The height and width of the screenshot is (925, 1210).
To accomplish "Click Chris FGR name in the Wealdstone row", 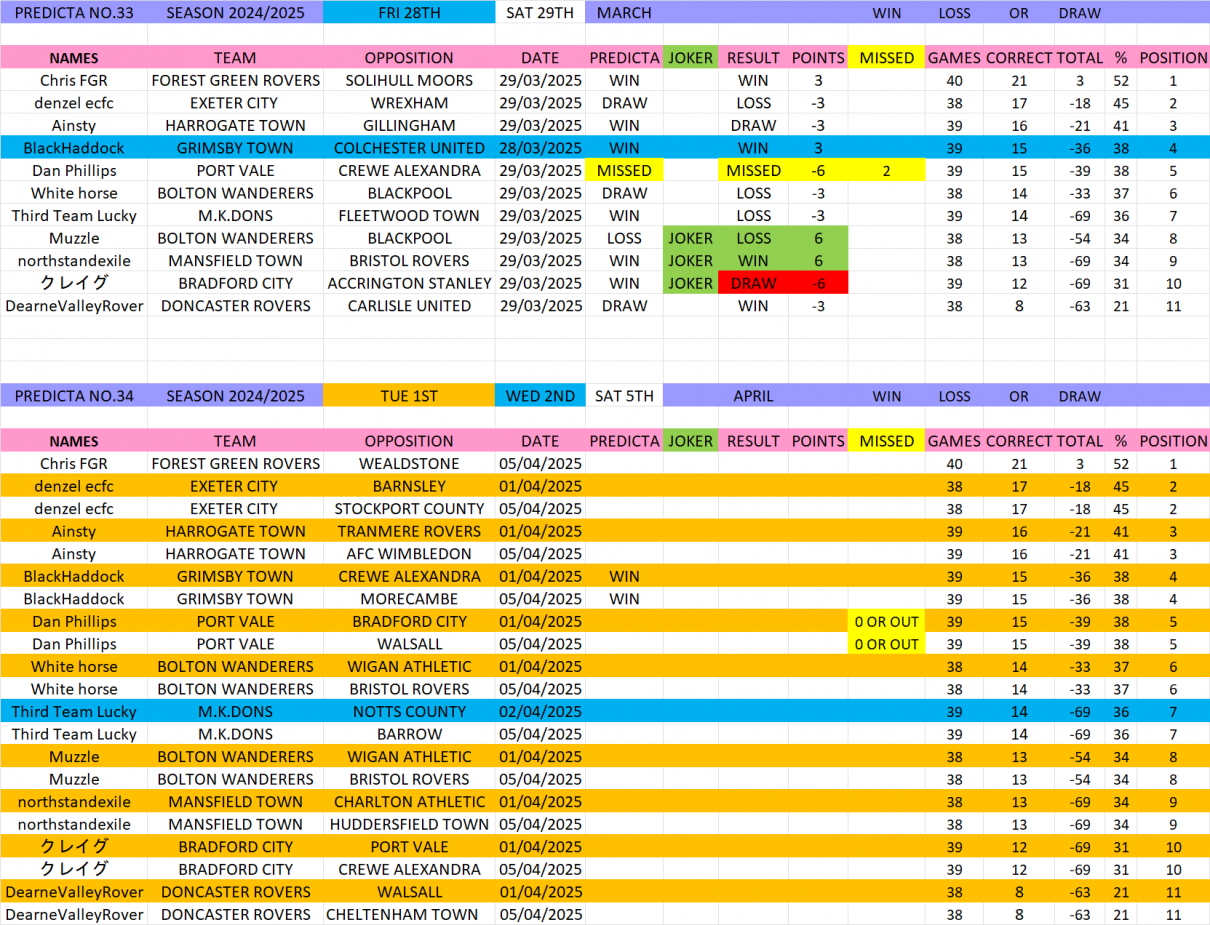I will 74,464.
